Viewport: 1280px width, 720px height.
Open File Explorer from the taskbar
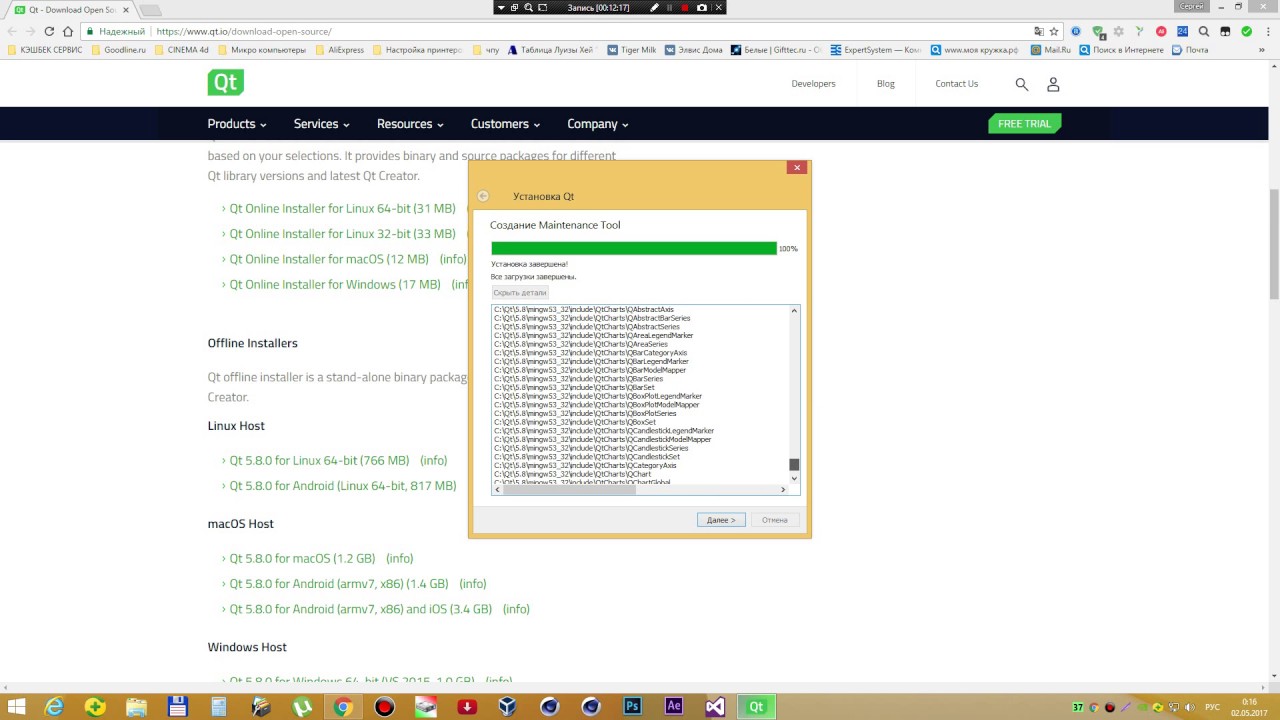pyautogui.click(x=136, y=707)
